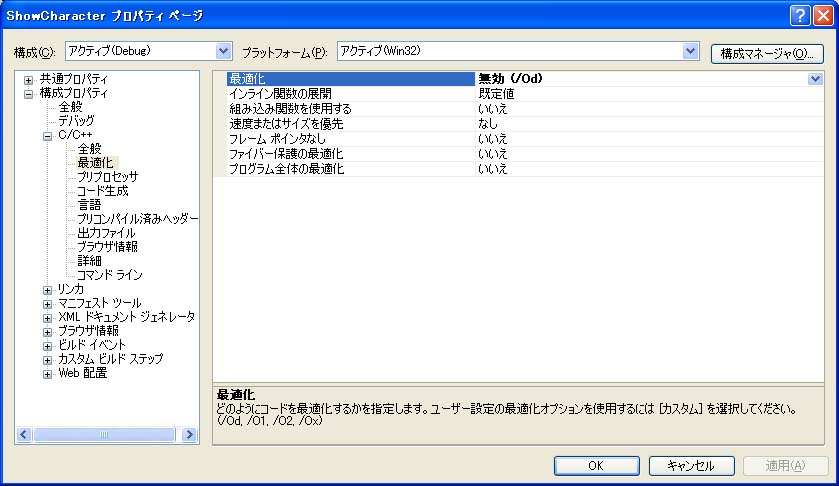839x486 pixels.
Task: Click the 既定値 value for インライン関数の展開
Action: [496, 94]
